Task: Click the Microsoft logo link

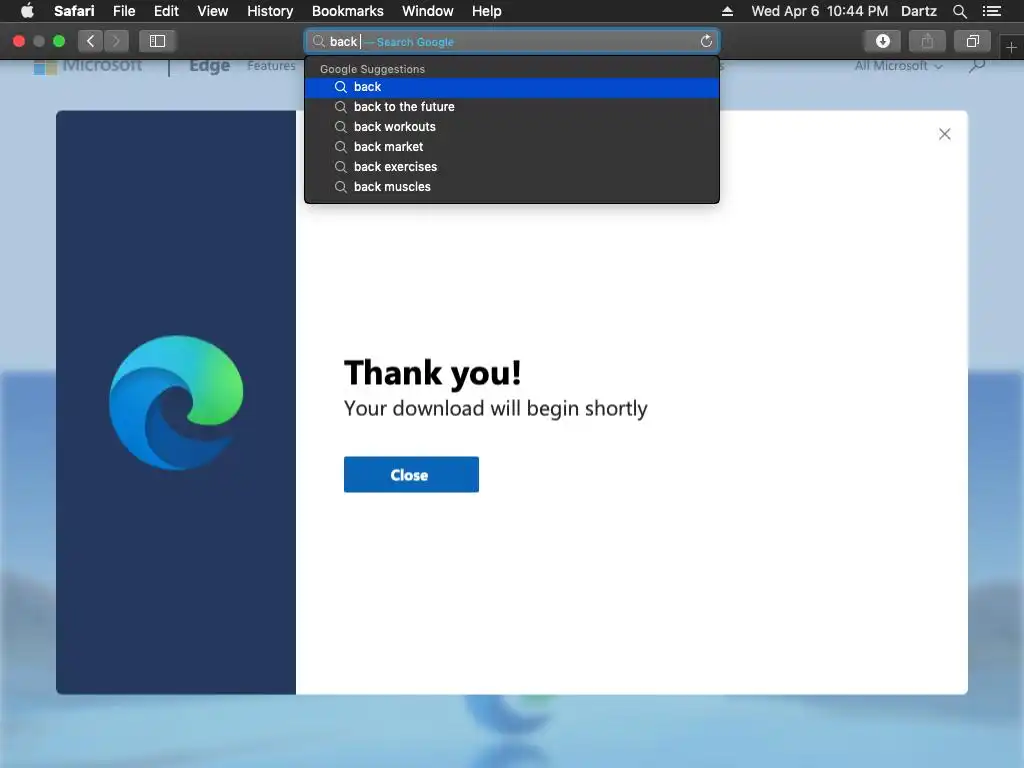Action: pyautogui.click(x=88, y=66)
